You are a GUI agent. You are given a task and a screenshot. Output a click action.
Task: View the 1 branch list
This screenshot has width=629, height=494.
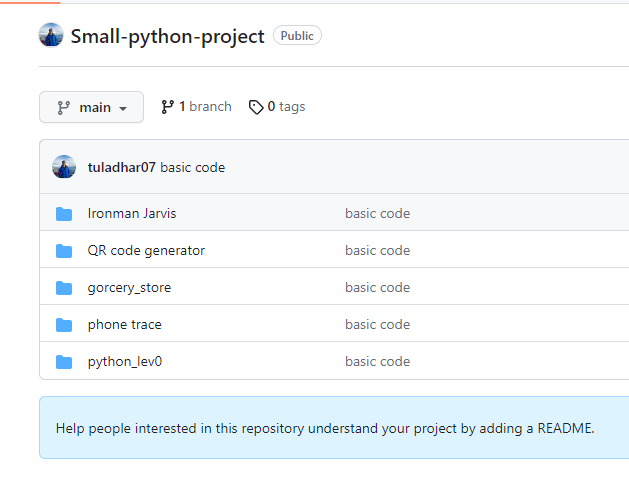coord(205,107)
